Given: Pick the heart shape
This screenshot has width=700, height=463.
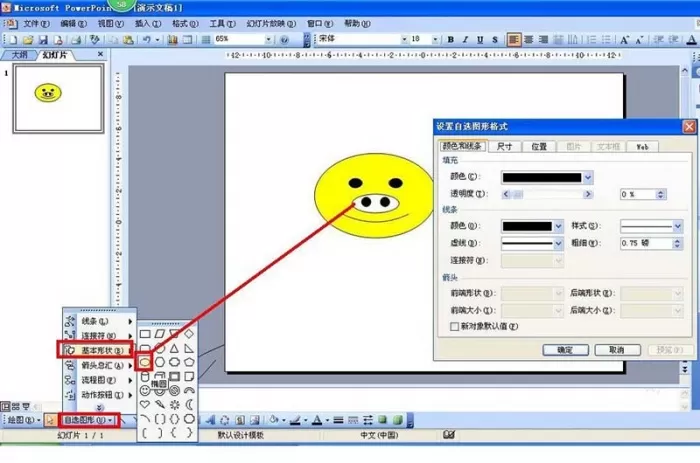Looking at the screenshot, I should pos(145,405).
